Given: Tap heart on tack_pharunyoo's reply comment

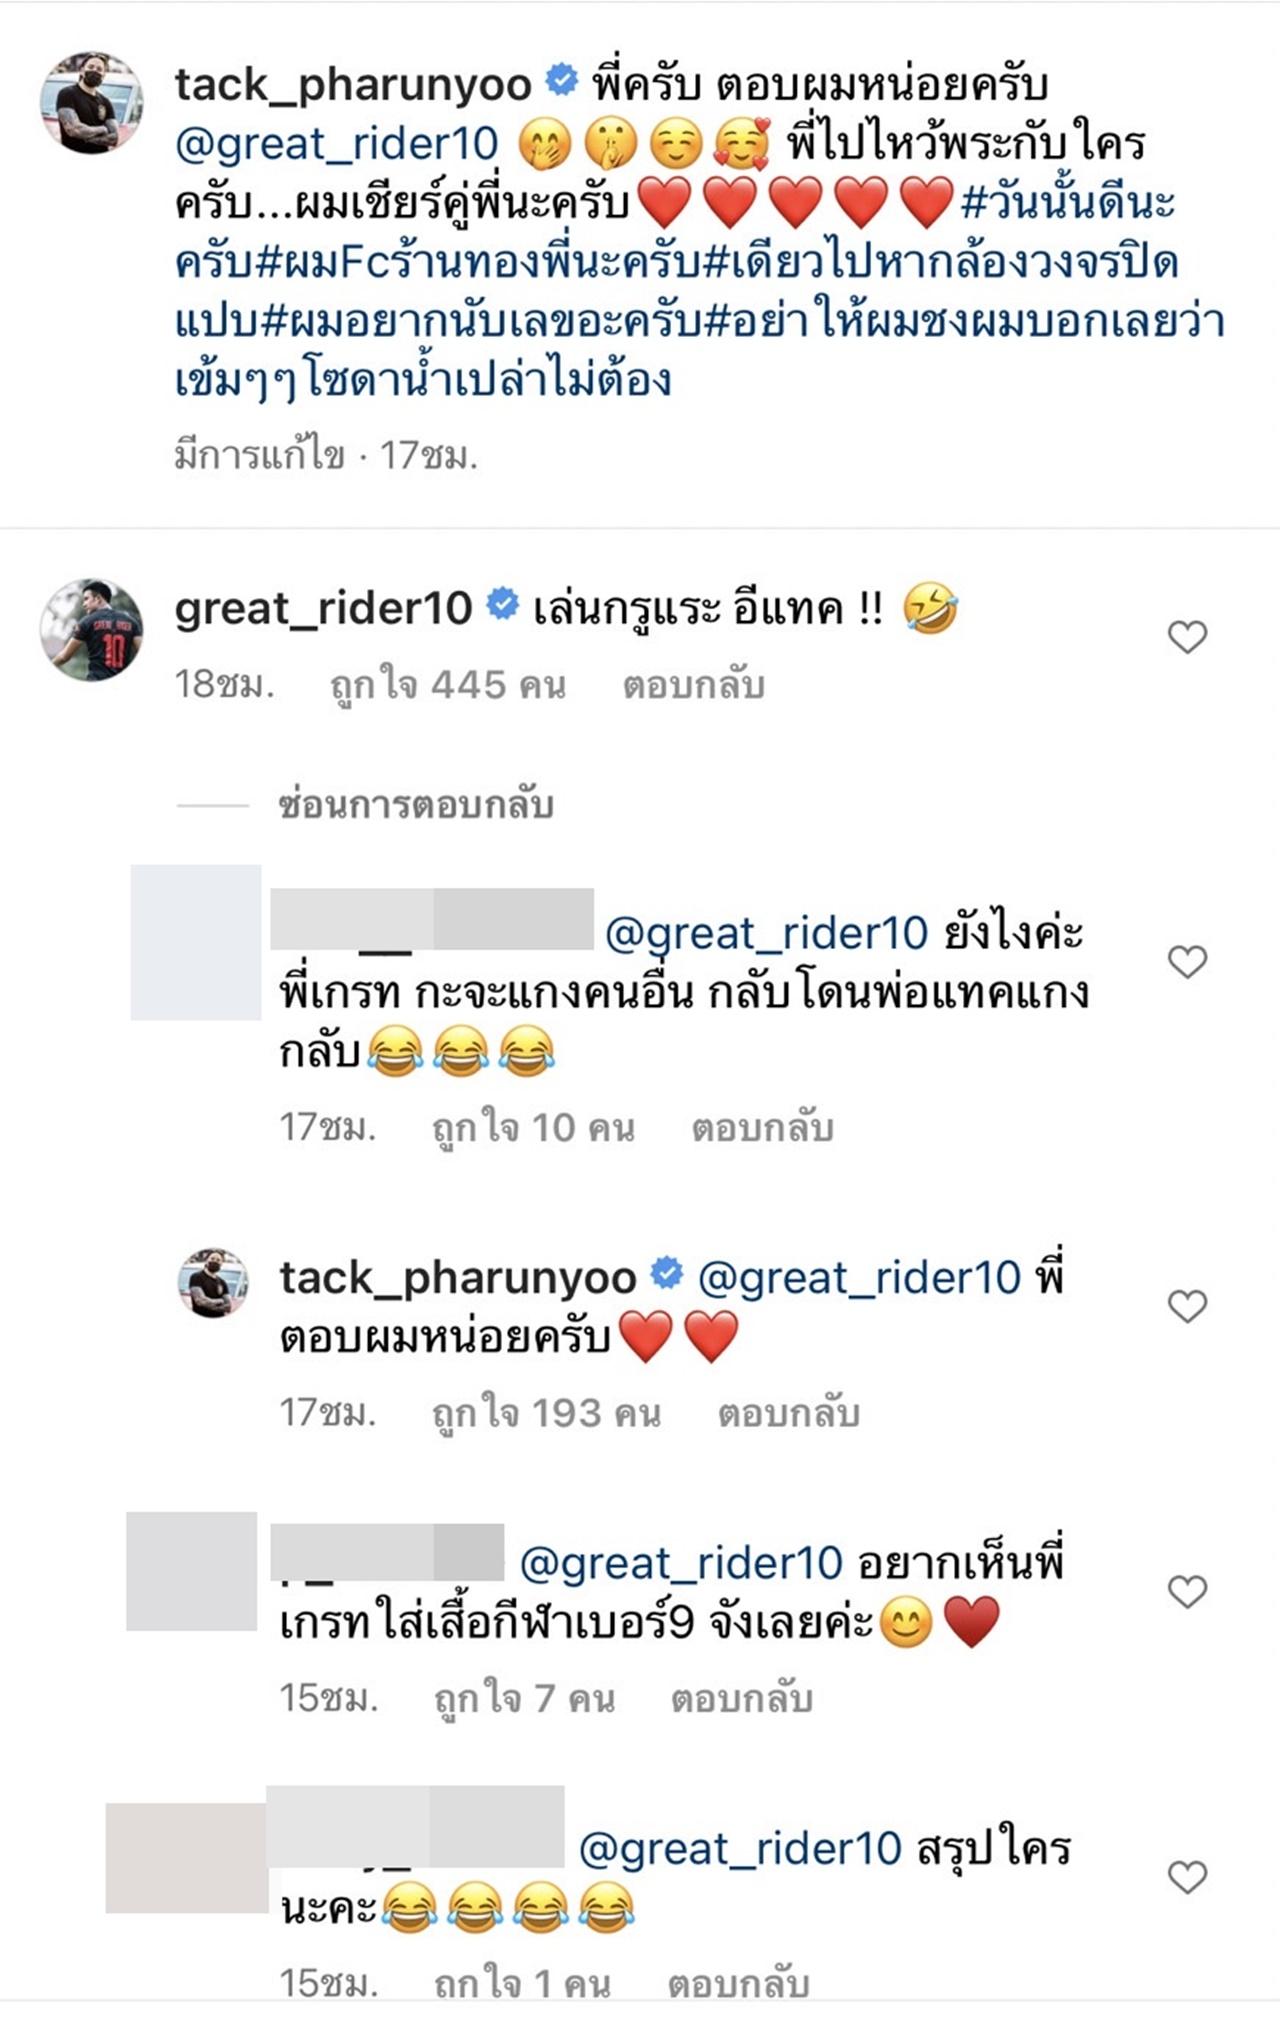Looking at the screenshot, I should 1187,1306.
